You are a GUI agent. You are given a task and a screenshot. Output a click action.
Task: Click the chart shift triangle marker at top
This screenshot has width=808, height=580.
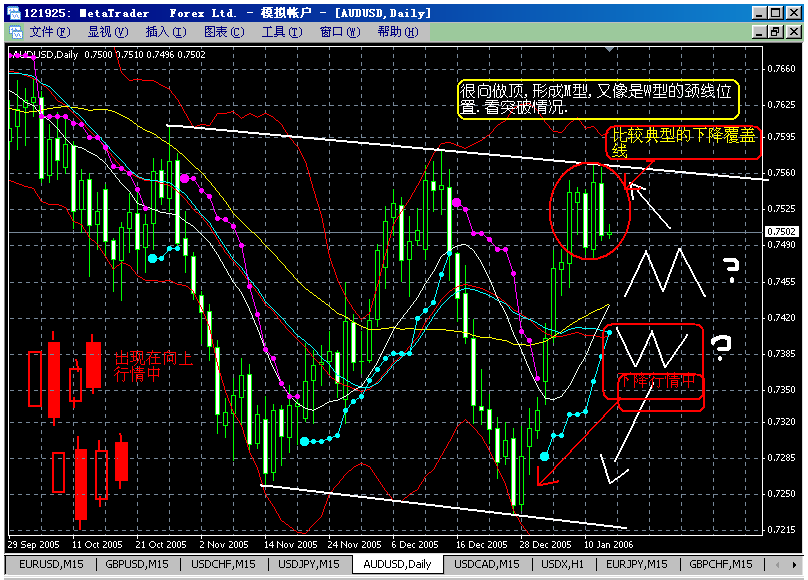click(610, 49)
